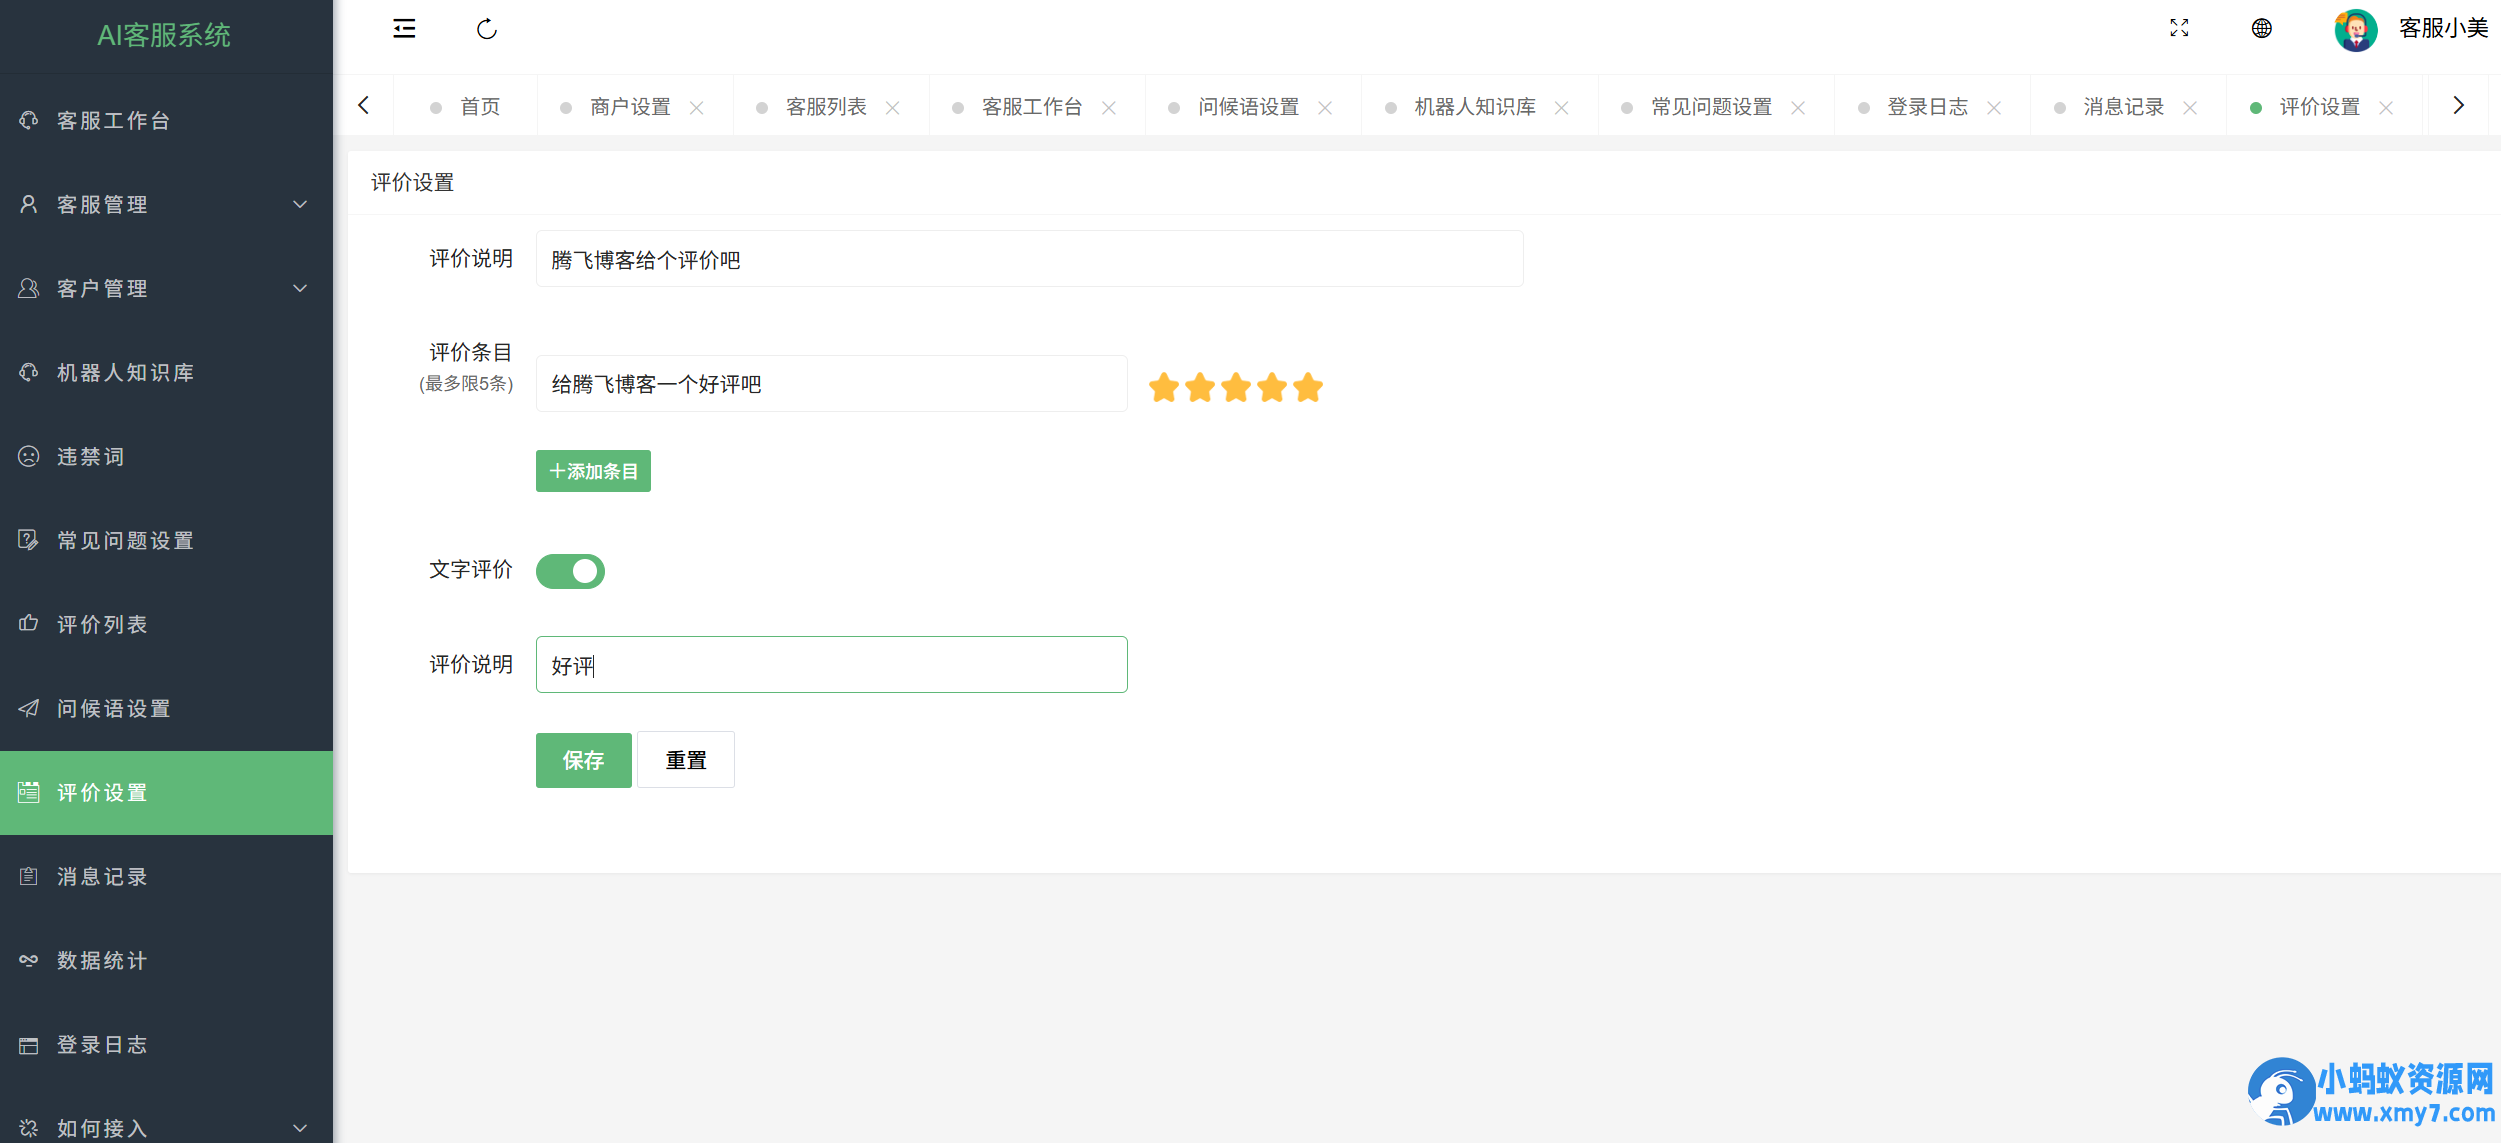Click the 添加条目 button
The height and width of the screenshot is (1143, 2501).
coord(592,470)
